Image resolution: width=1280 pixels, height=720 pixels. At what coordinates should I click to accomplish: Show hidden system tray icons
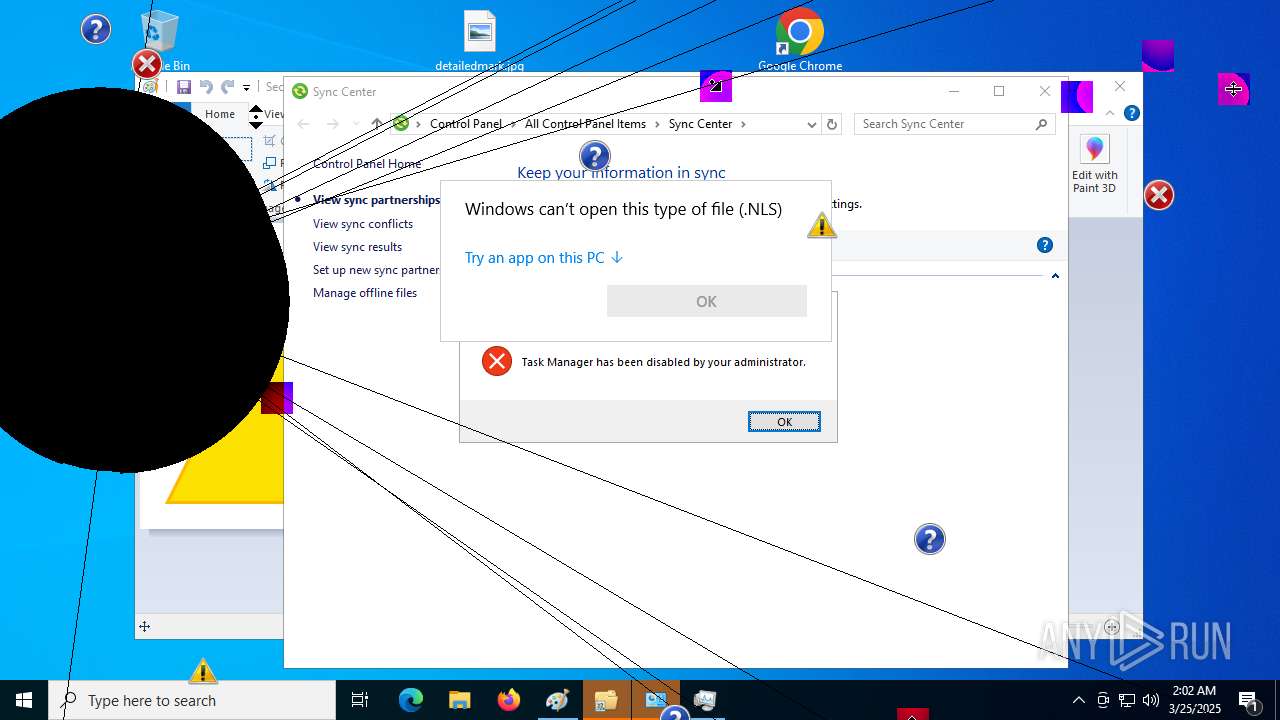click(x=1078, y=700)
